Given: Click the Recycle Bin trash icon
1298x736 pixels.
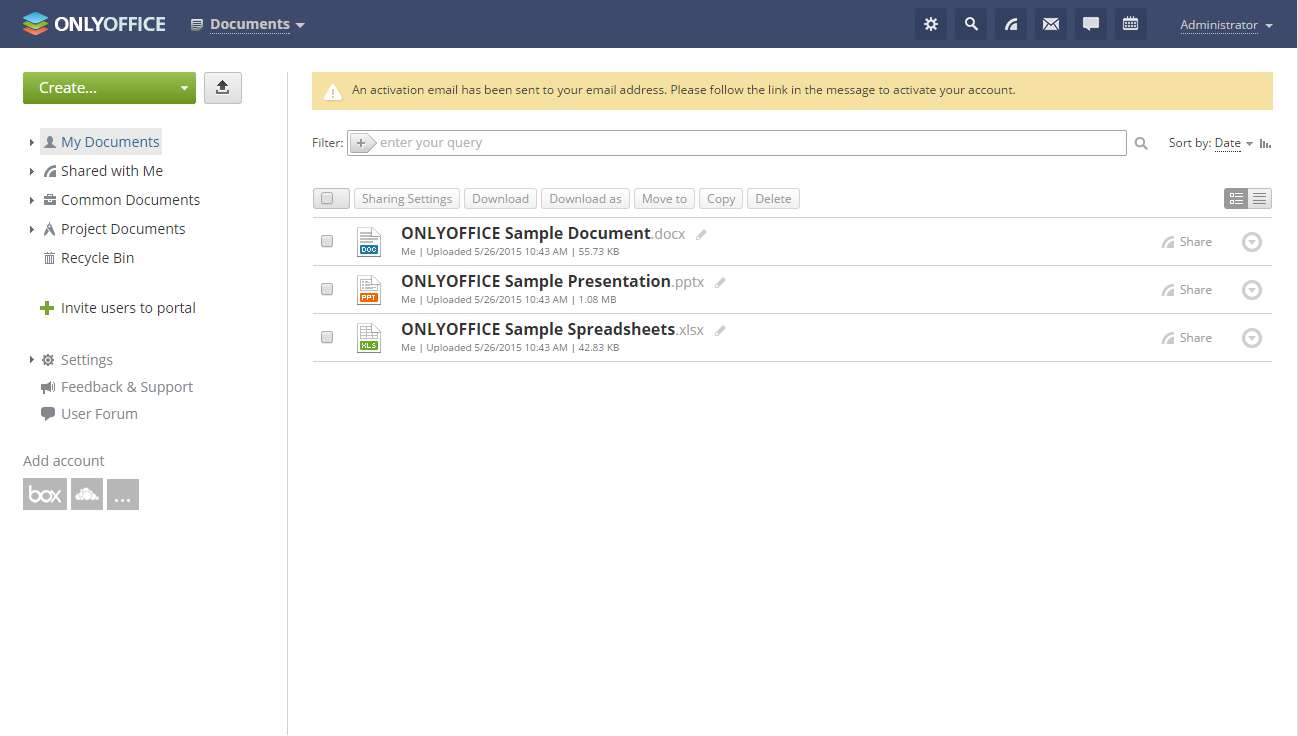Looking at the screenshot, I should [x=49, y=258].
